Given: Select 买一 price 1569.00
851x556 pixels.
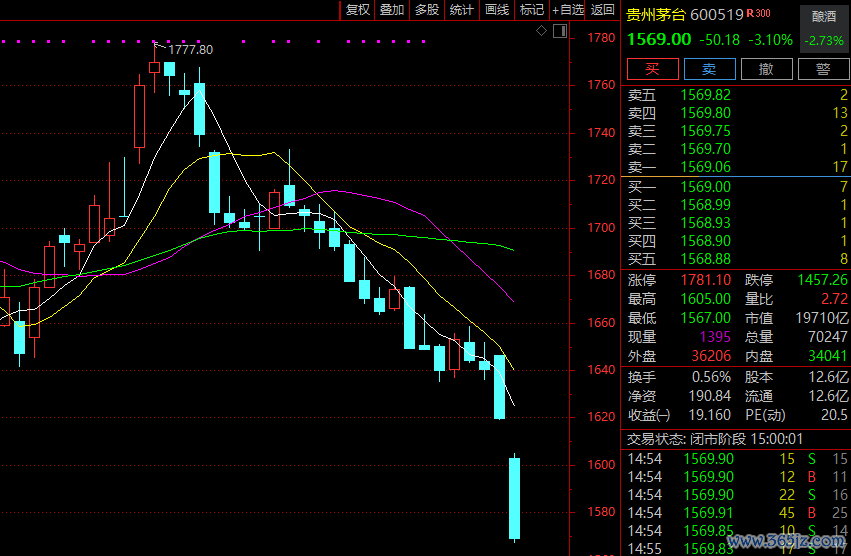Looking at the screenshot, I should pyautogui.click(x=706, y=187).
